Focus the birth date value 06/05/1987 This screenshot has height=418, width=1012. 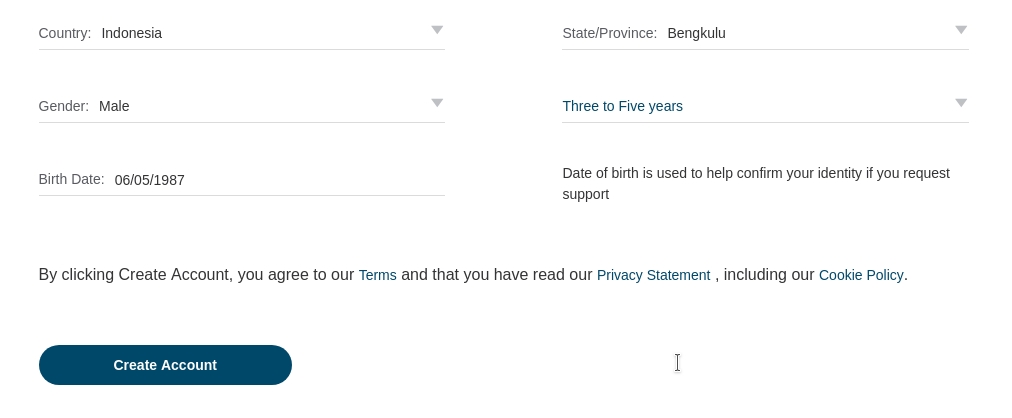coord(149,180)
